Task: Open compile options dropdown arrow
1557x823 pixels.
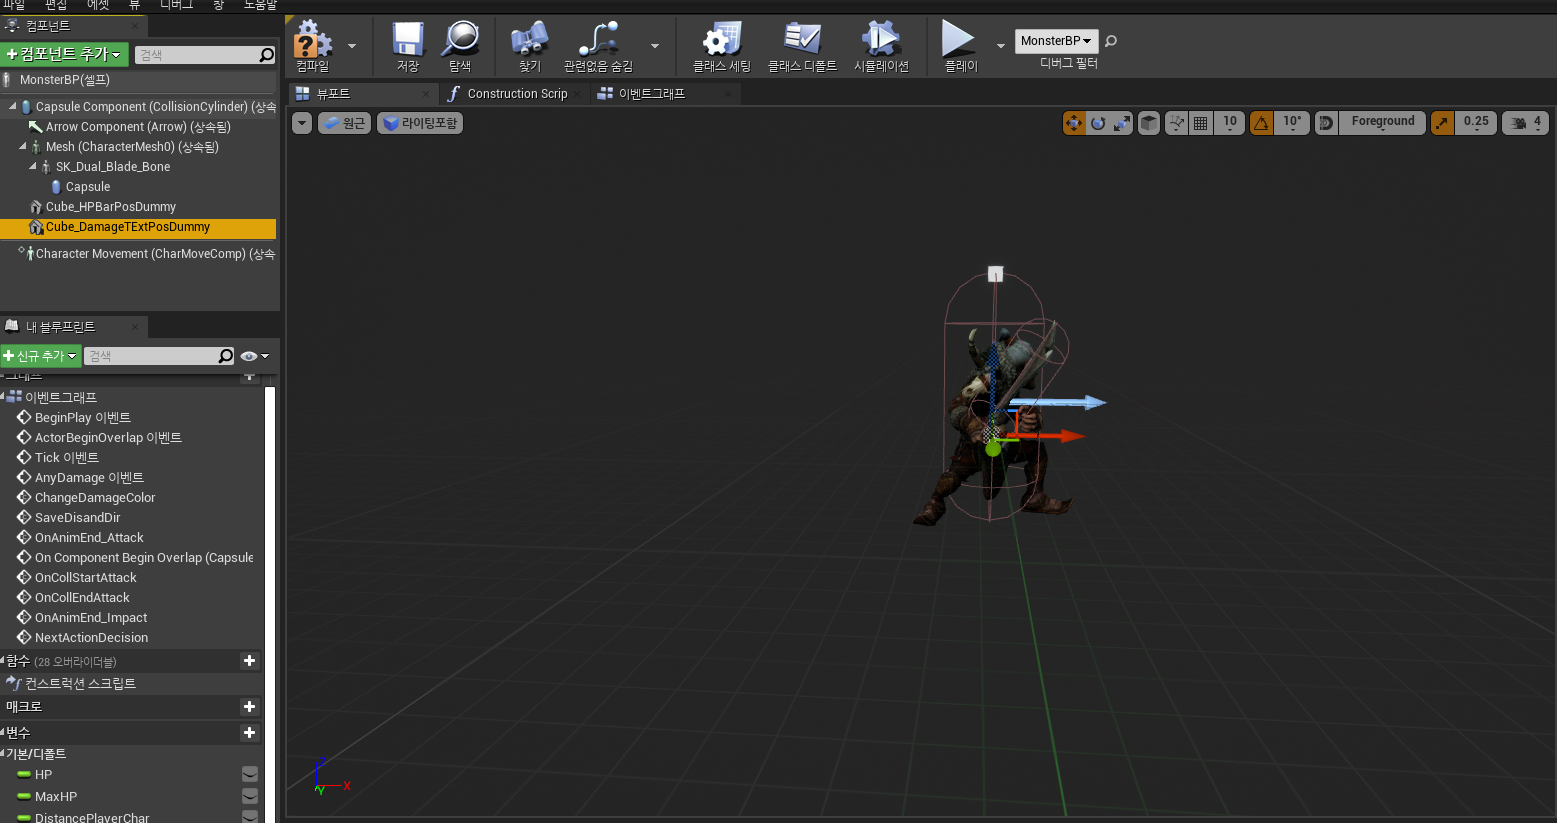Action: 352,46
